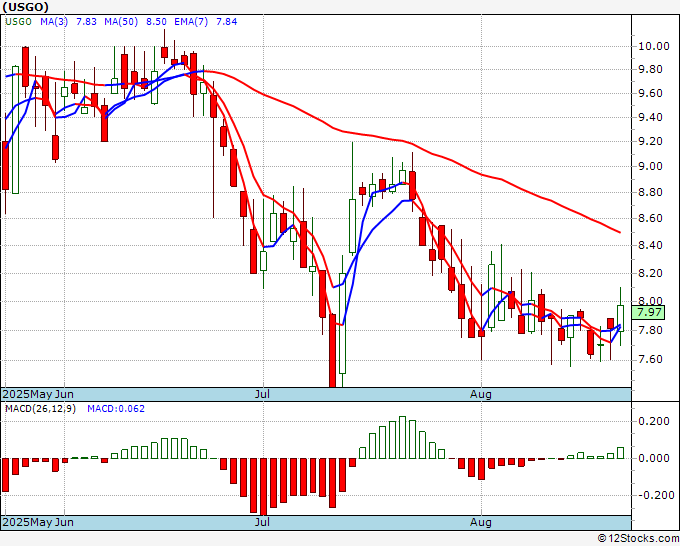Click the MA(3) value 7.83

coord(86,22)
